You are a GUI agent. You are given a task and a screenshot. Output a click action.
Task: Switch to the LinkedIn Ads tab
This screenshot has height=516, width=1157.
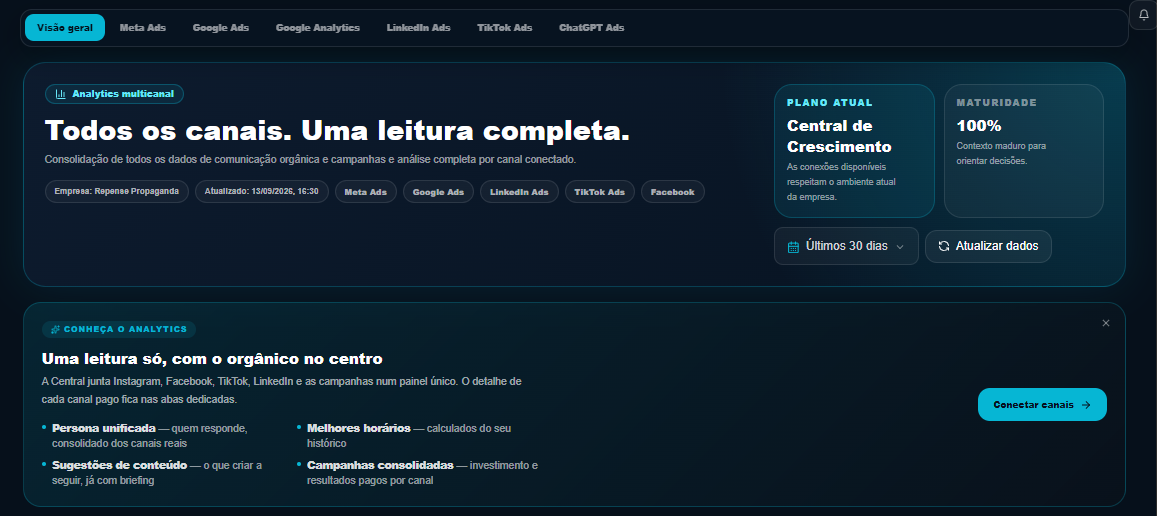tap(418, 27)
